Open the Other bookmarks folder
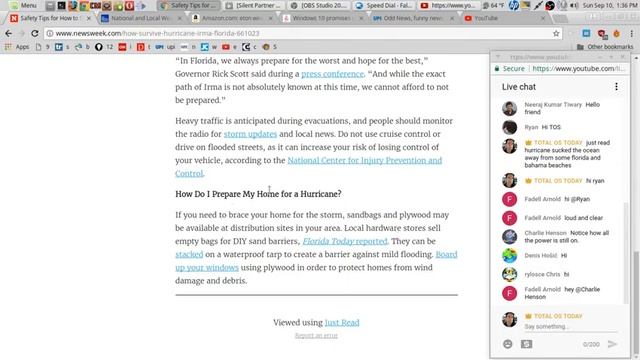 [x=605, y=47]
